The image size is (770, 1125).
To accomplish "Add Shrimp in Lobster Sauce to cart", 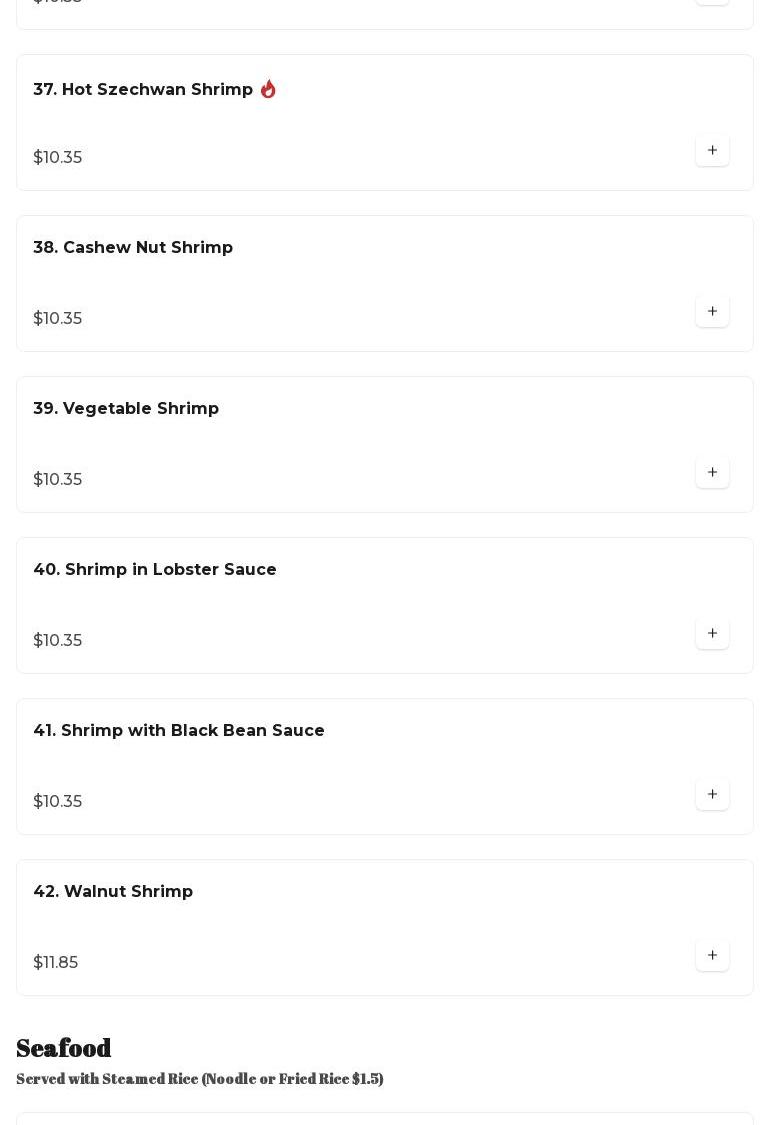I will 712,633.
